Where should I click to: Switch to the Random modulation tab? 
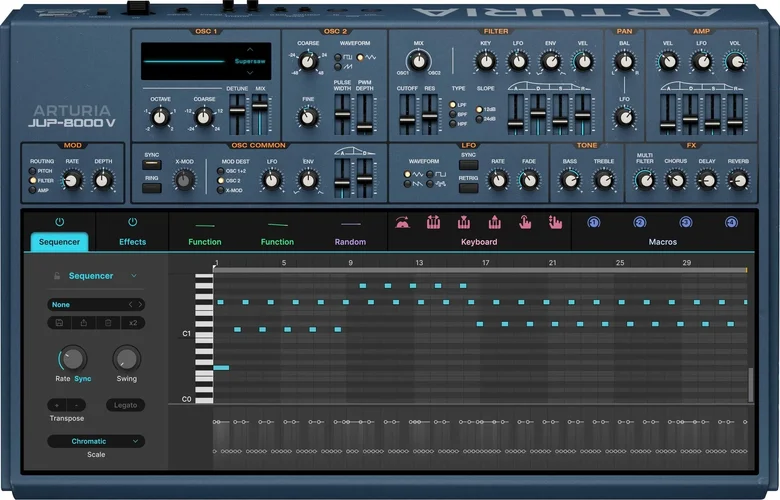[351, 241]
